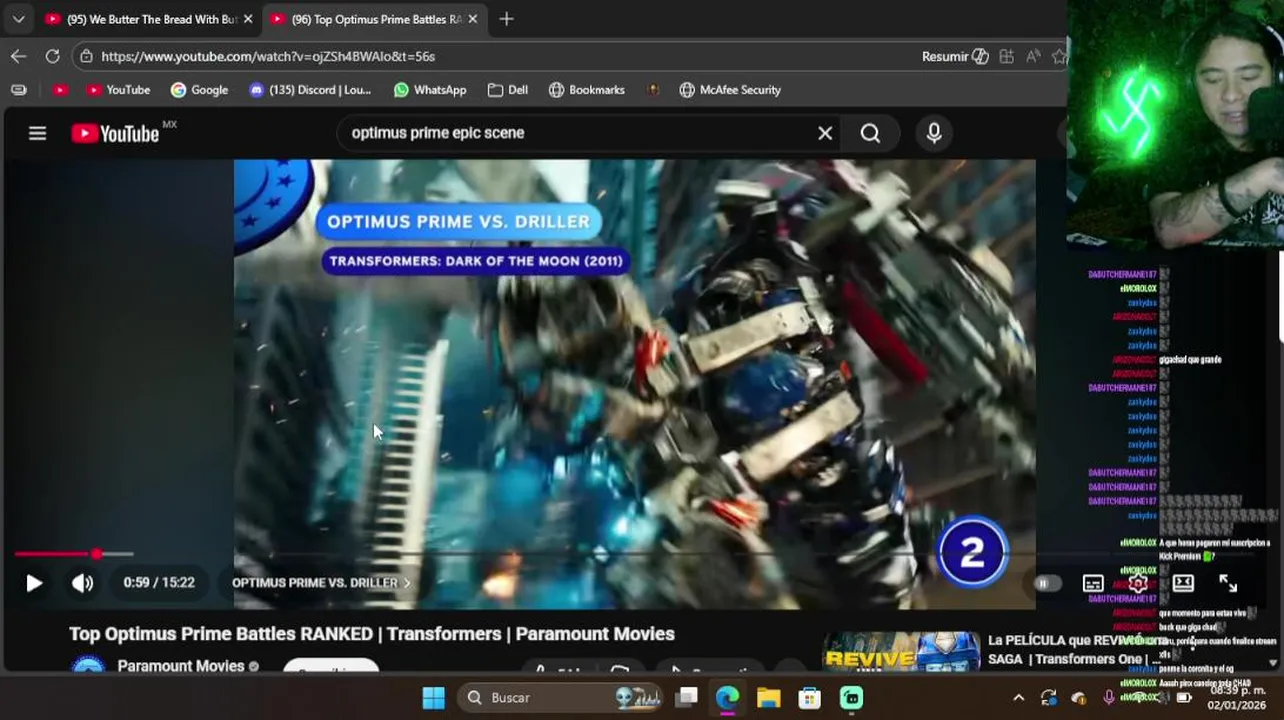Open Paramount Movies channel avatar
The image size is (1284, 720).
coord(89,666)
